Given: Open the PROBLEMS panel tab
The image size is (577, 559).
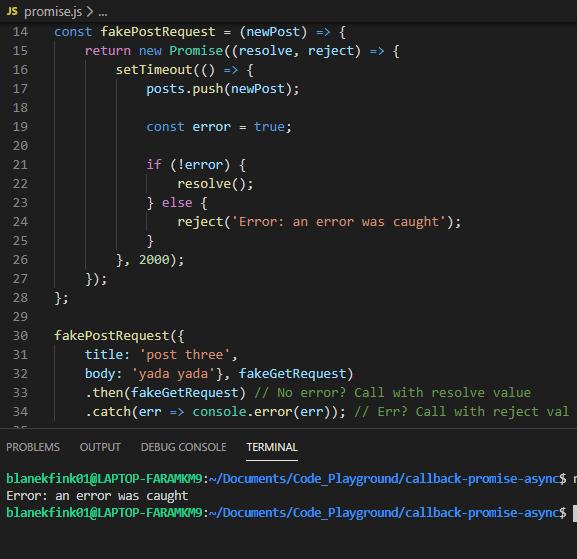Looking at the screenshot, I should (x=33, y=447).
